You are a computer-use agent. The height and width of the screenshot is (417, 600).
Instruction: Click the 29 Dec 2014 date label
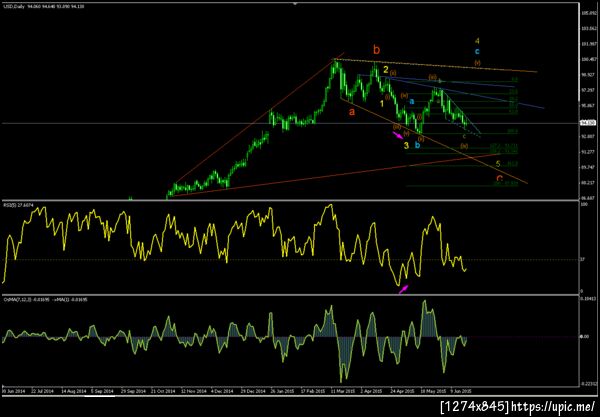click(253, 391)
